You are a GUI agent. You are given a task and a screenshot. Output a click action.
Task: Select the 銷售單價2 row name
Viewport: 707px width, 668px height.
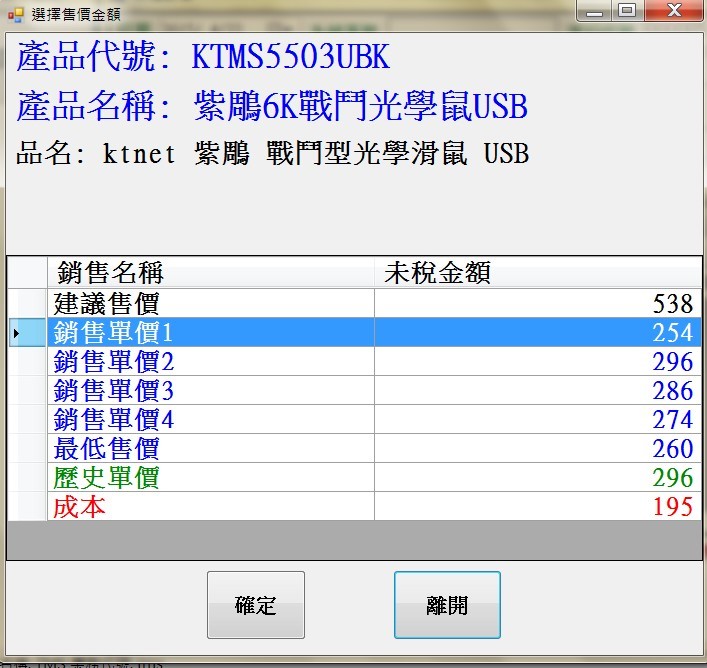tap(211, 361)
